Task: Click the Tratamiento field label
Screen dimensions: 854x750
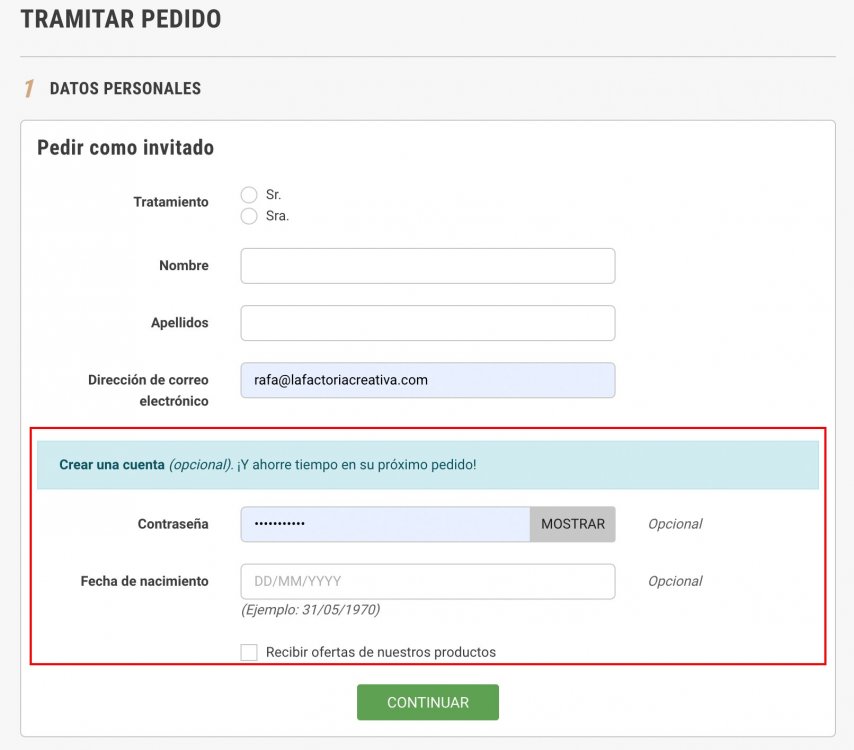Action: point(172,202)
